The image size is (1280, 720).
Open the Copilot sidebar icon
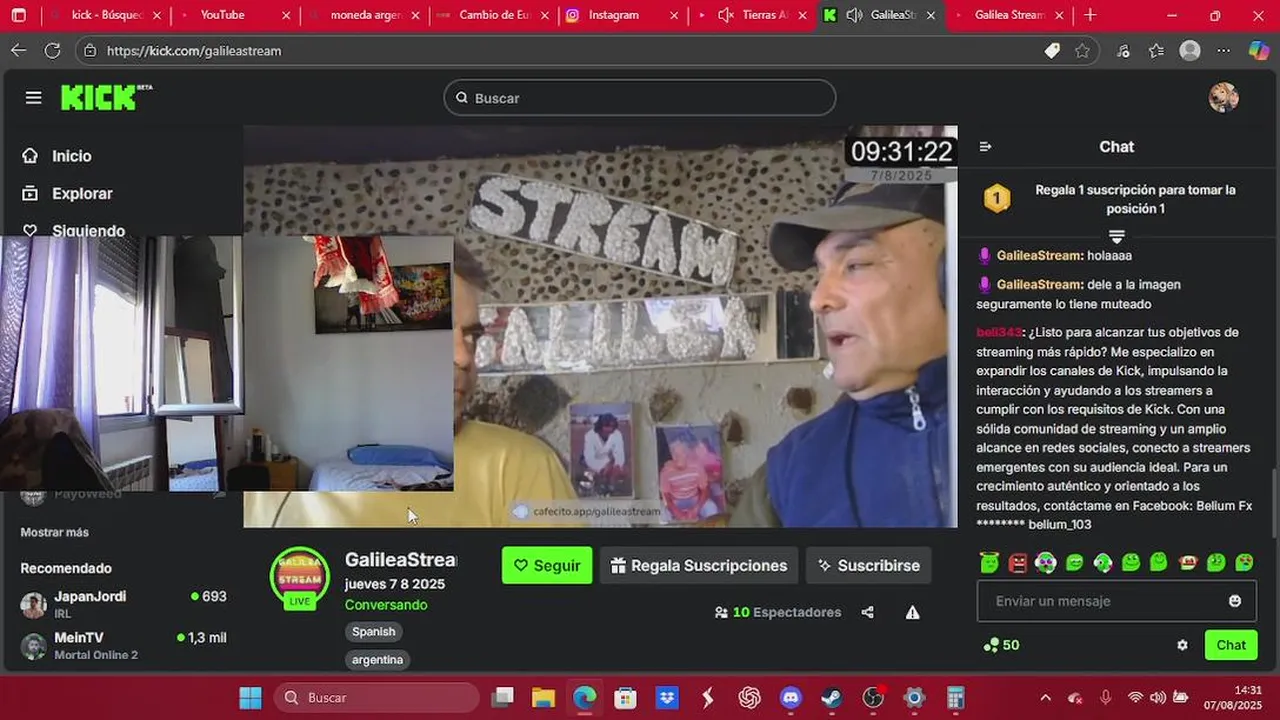pos(1259,50)
